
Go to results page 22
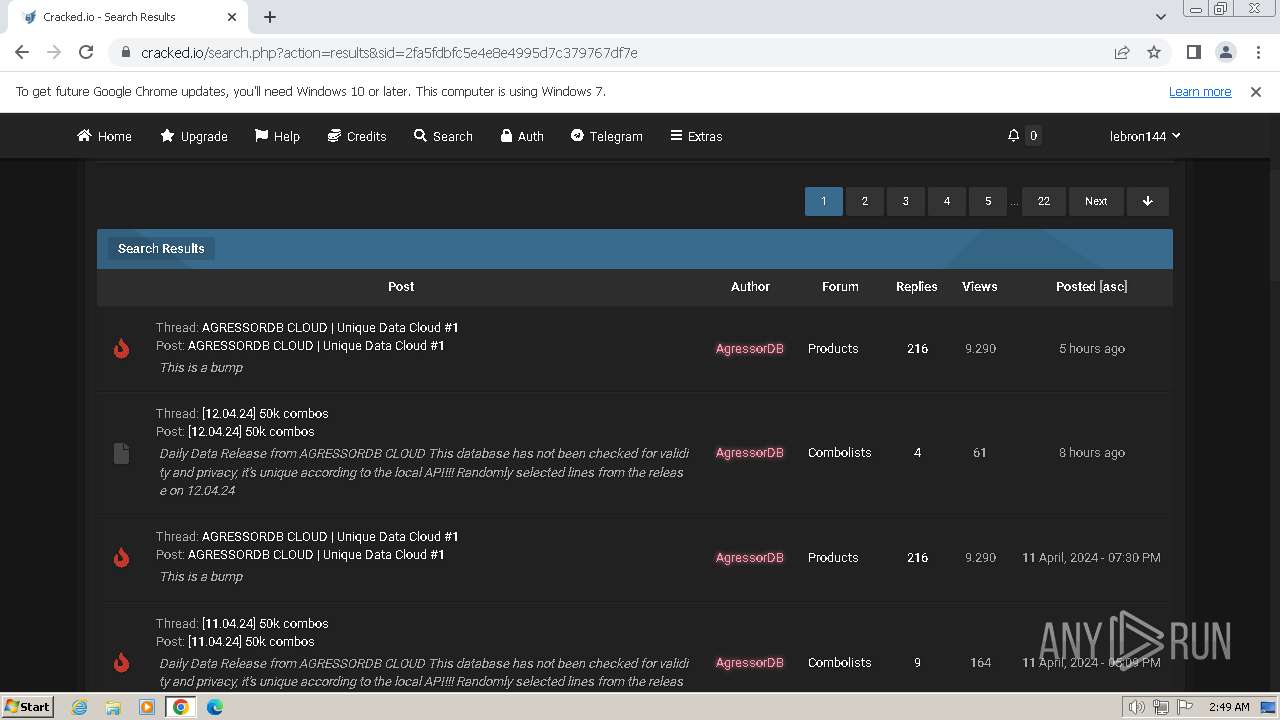1044,201
